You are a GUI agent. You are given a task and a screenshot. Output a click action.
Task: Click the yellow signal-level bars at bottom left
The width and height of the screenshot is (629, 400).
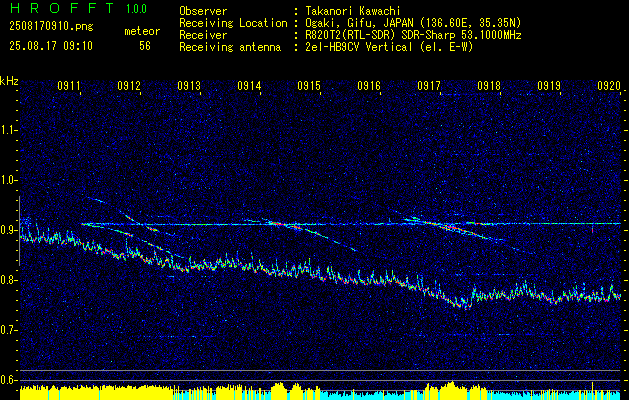pos(96,393)
